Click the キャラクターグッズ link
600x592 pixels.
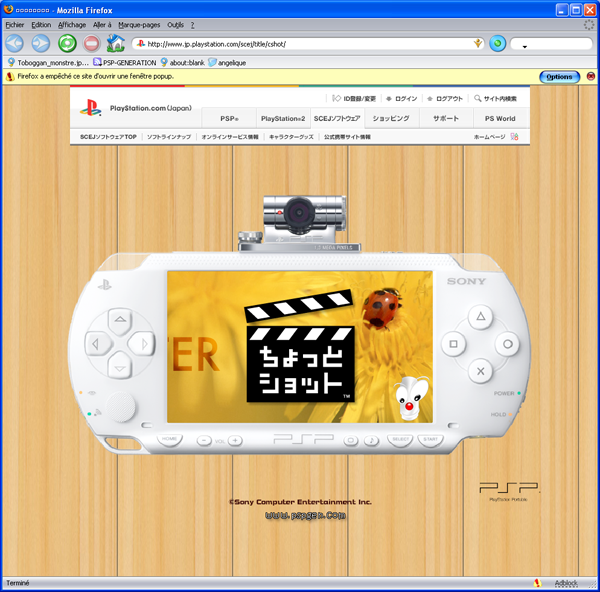(x=291, y=137)
